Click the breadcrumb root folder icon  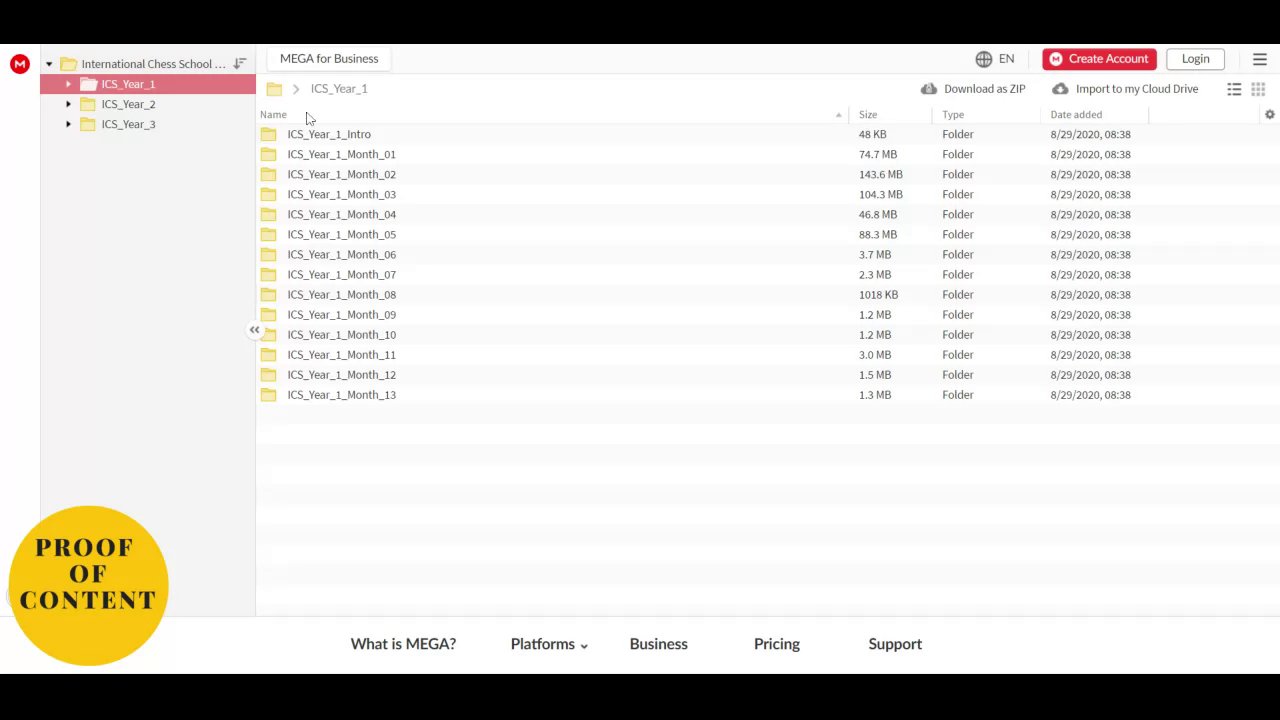coord(274,89)
